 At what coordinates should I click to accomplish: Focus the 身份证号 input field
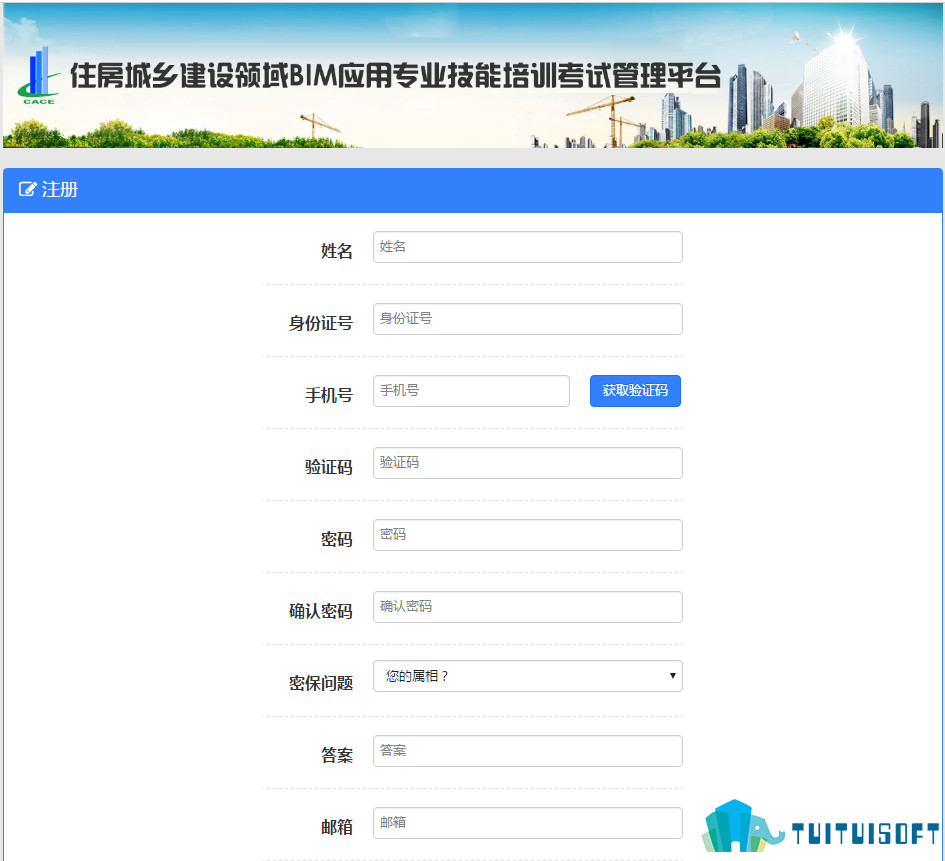527,319
